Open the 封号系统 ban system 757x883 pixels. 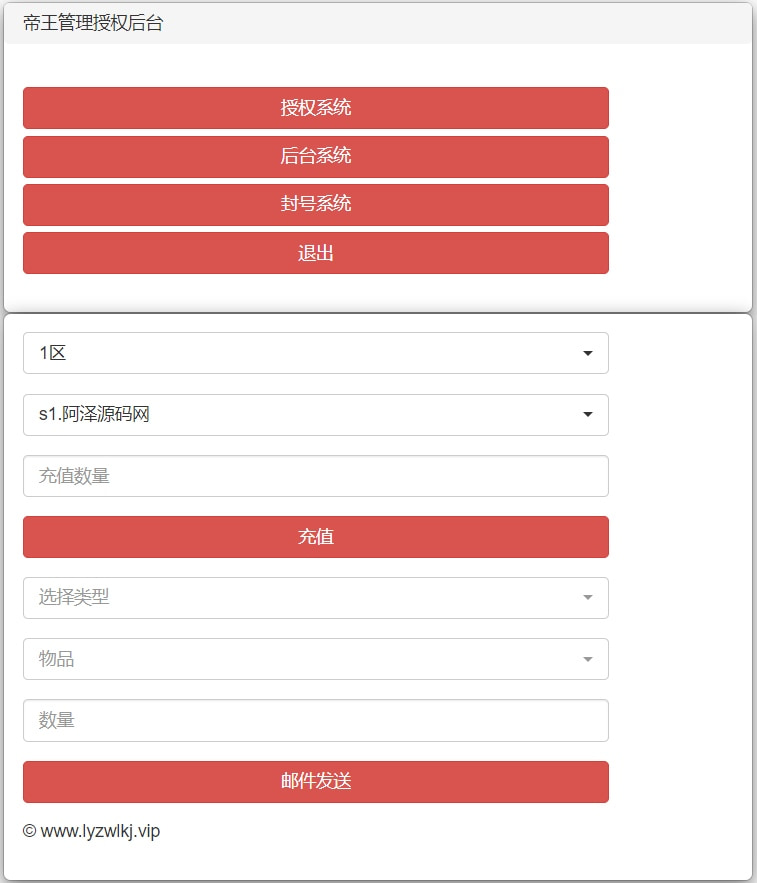click(315, 205)
